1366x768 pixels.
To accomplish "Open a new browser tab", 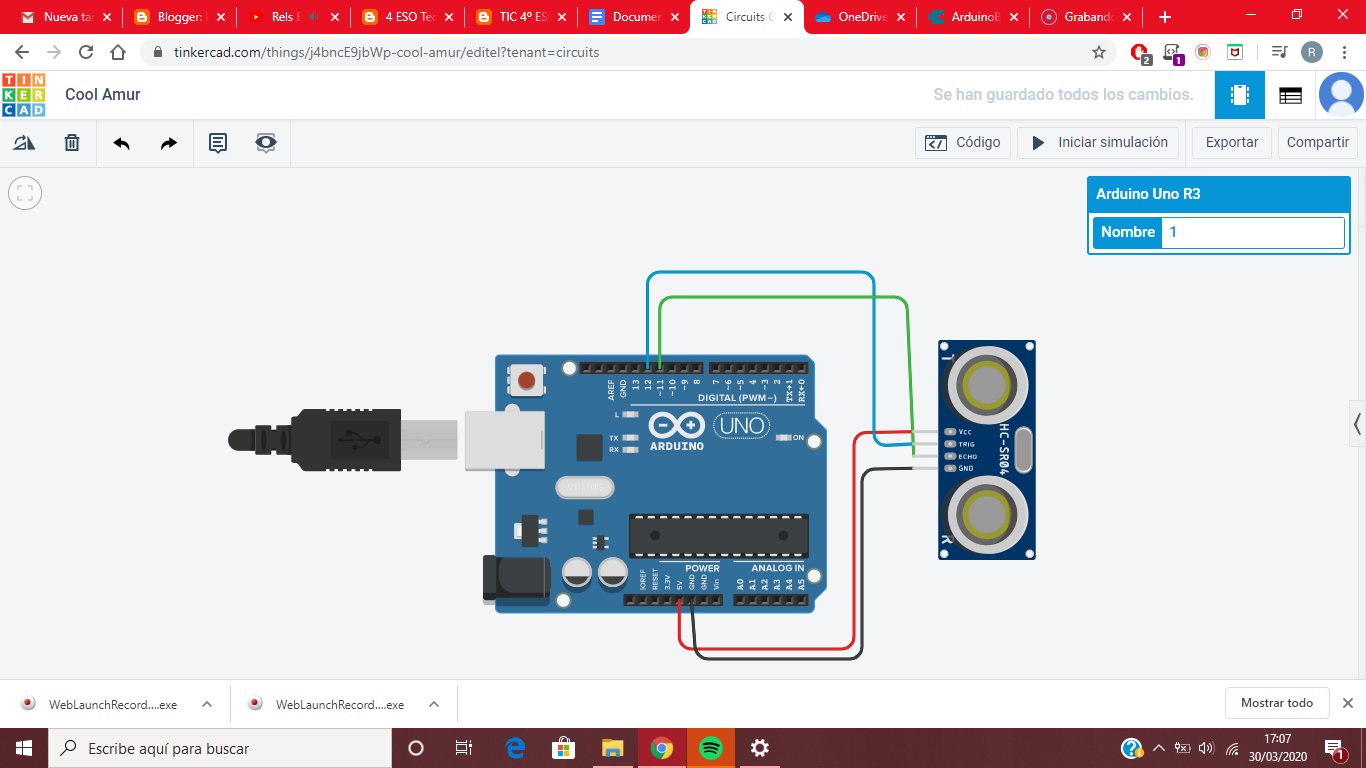I will [x=1165, y=17].
